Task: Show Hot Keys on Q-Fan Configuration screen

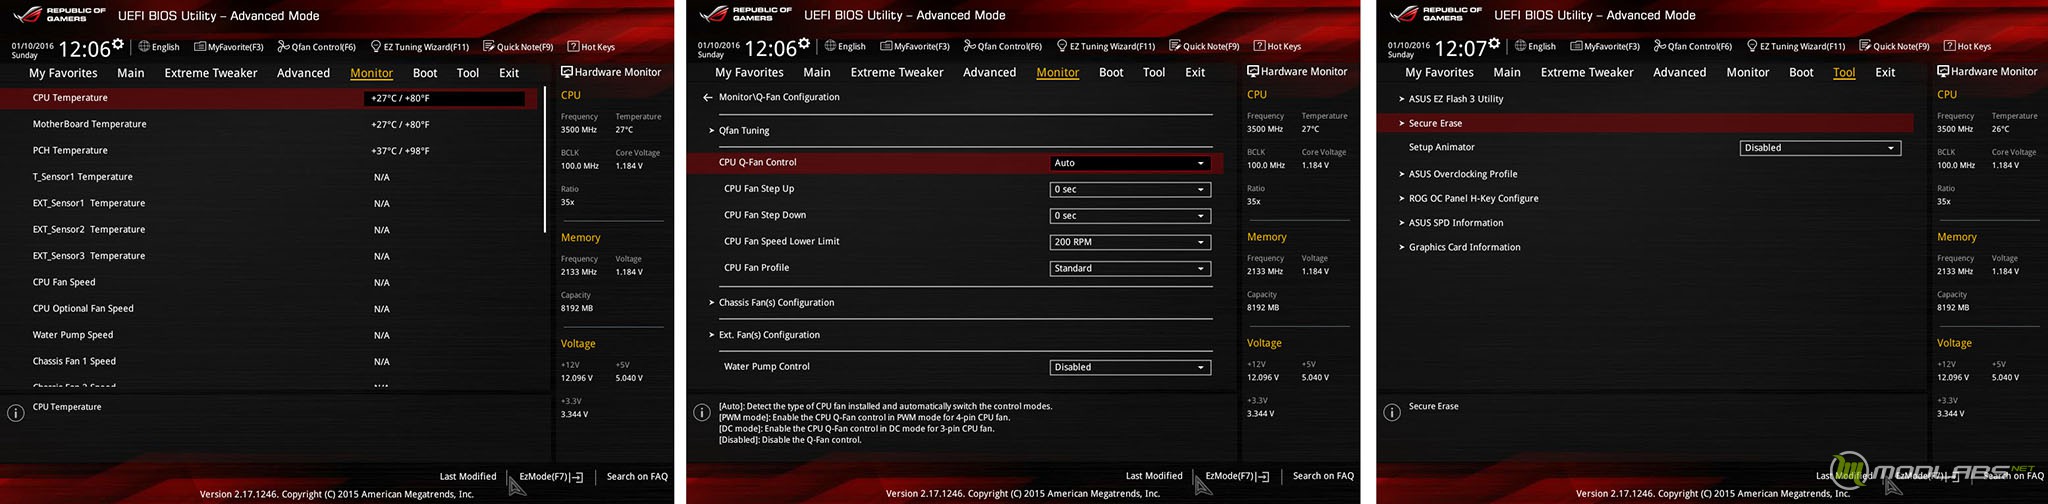Action: tap(1277, 46)
